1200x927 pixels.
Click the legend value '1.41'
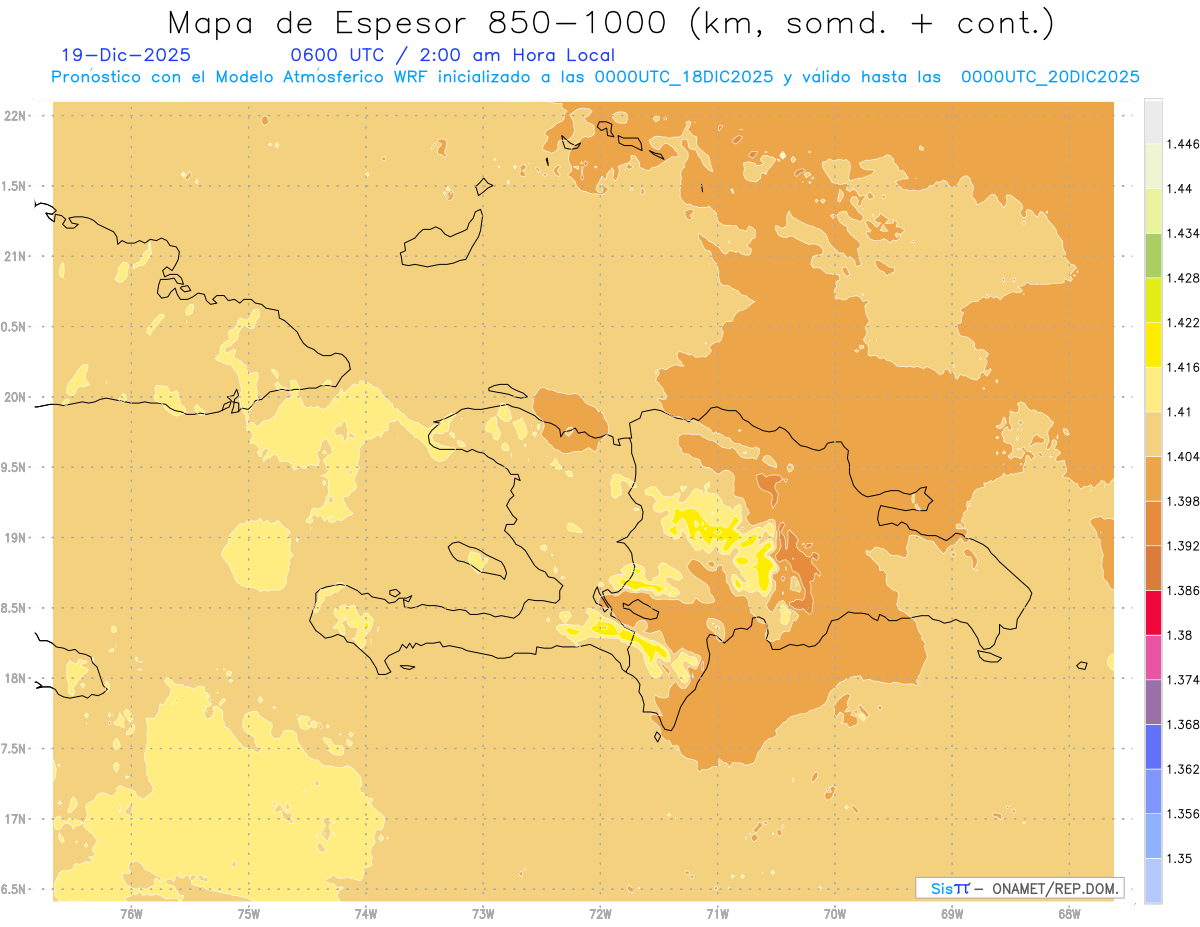point(1180,412)
